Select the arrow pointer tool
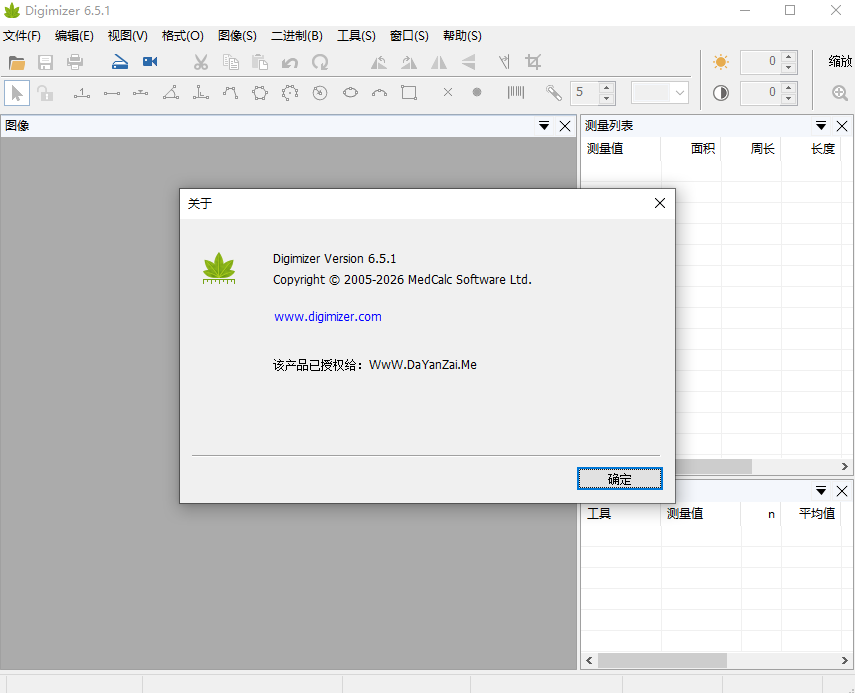 (17, 93)
